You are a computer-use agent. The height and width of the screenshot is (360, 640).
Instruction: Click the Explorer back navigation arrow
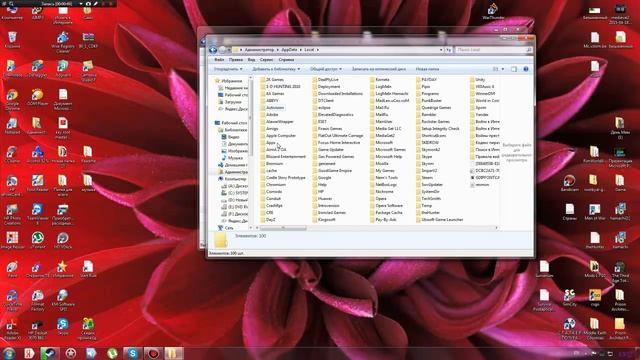213,50
